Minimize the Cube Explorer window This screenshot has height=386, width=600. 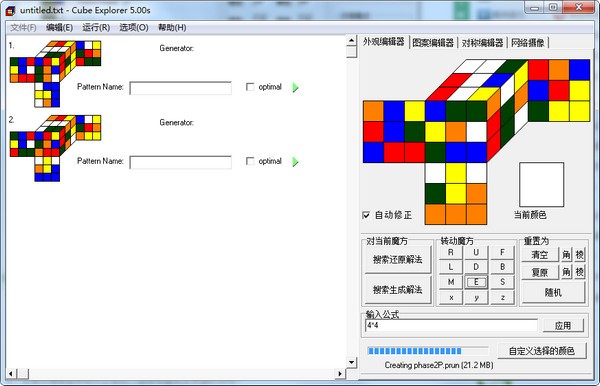pyautogui.click(x=535, y=8)
